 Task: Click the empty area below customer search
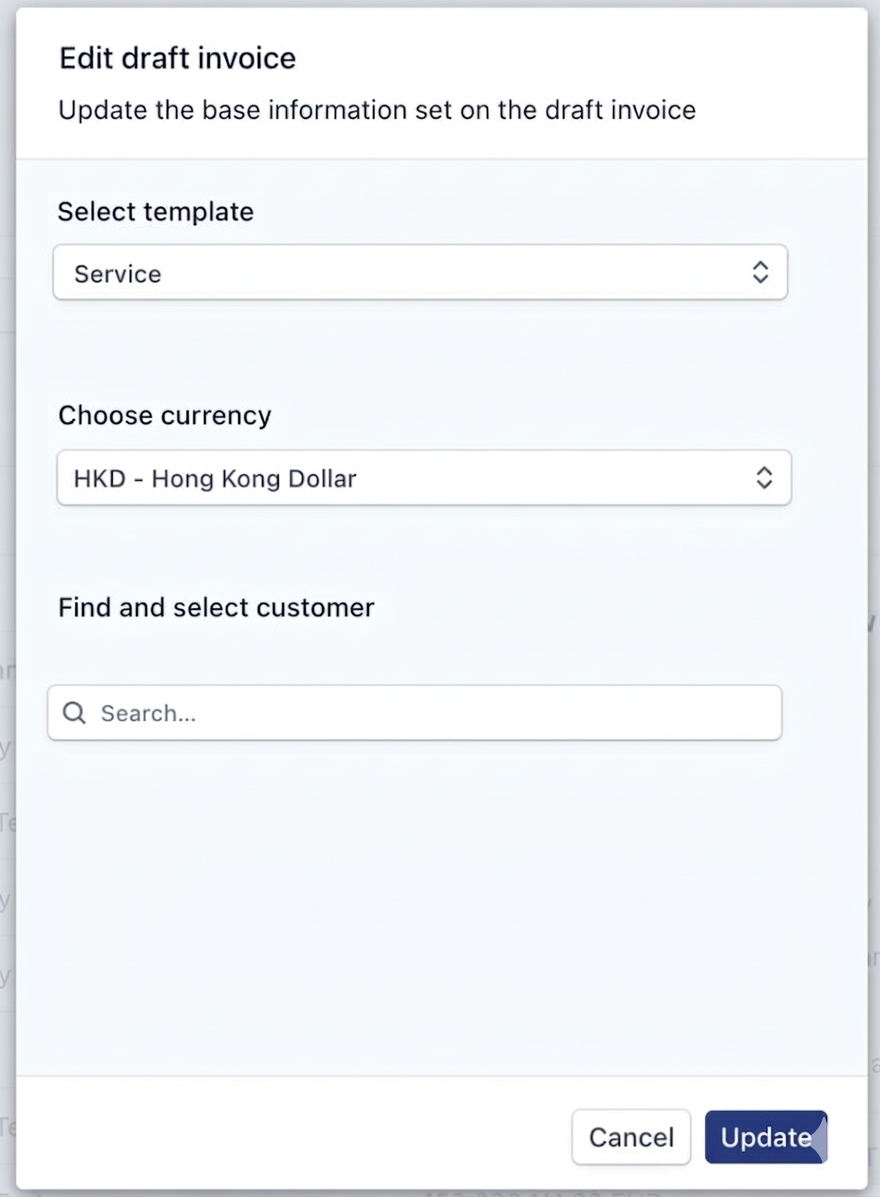(420, 900)
